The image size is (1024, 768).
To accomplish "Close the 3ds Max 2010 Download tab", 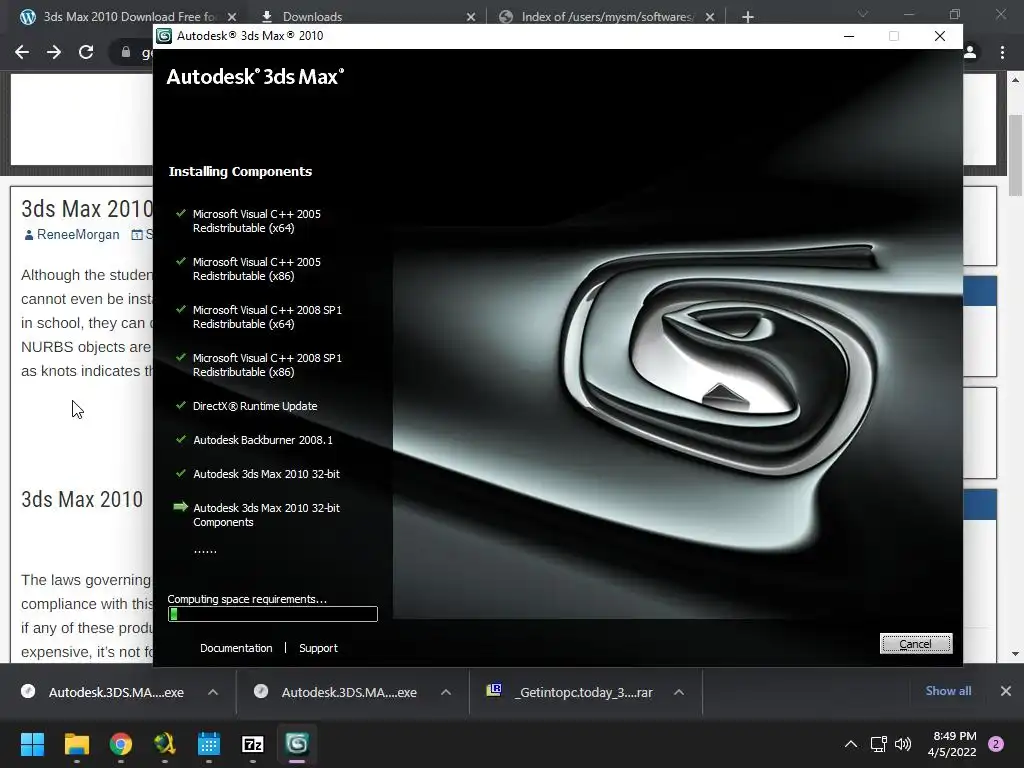I will click(232, 17).
